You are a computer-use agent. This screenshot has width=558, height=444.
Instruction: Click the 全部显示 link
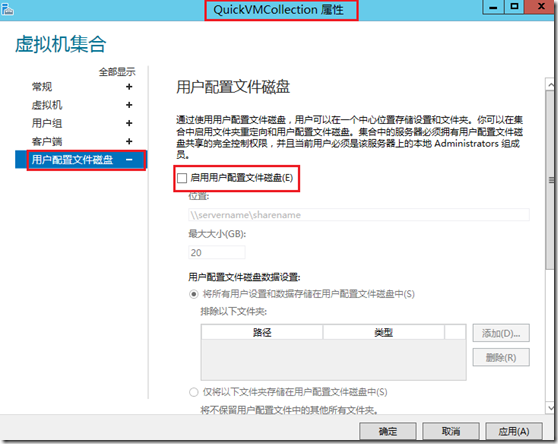(x=117, y=72)
